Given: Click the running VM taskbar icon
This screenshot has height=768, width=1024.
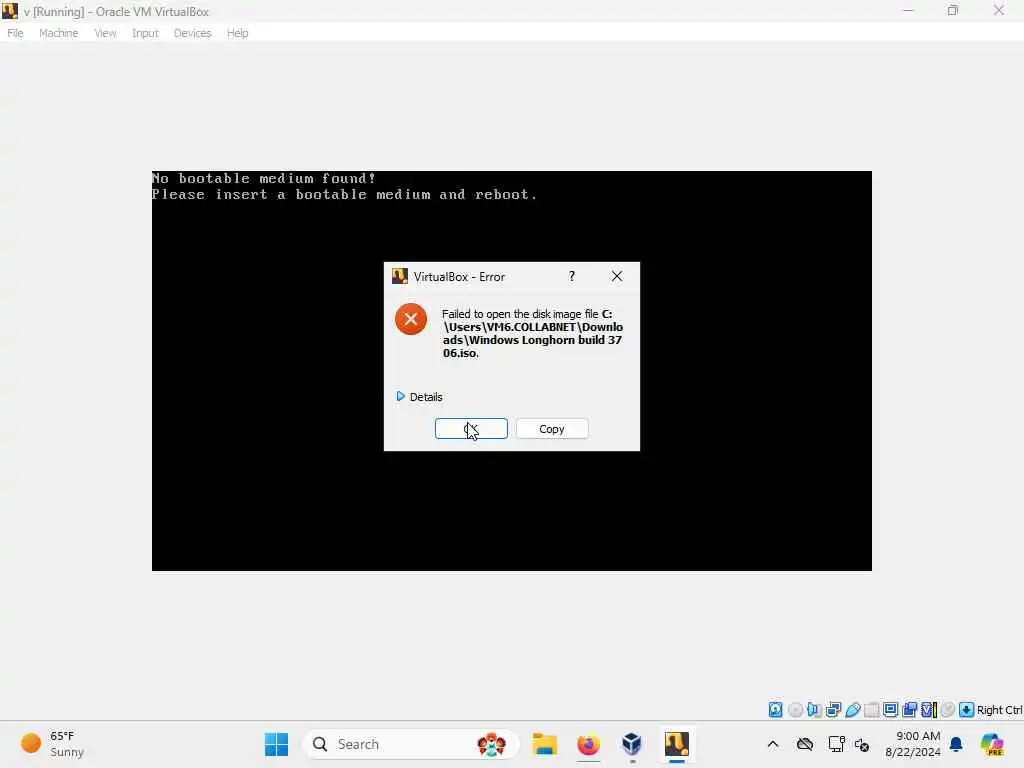Looking at the screenshot, I should (x=677, y=744).
